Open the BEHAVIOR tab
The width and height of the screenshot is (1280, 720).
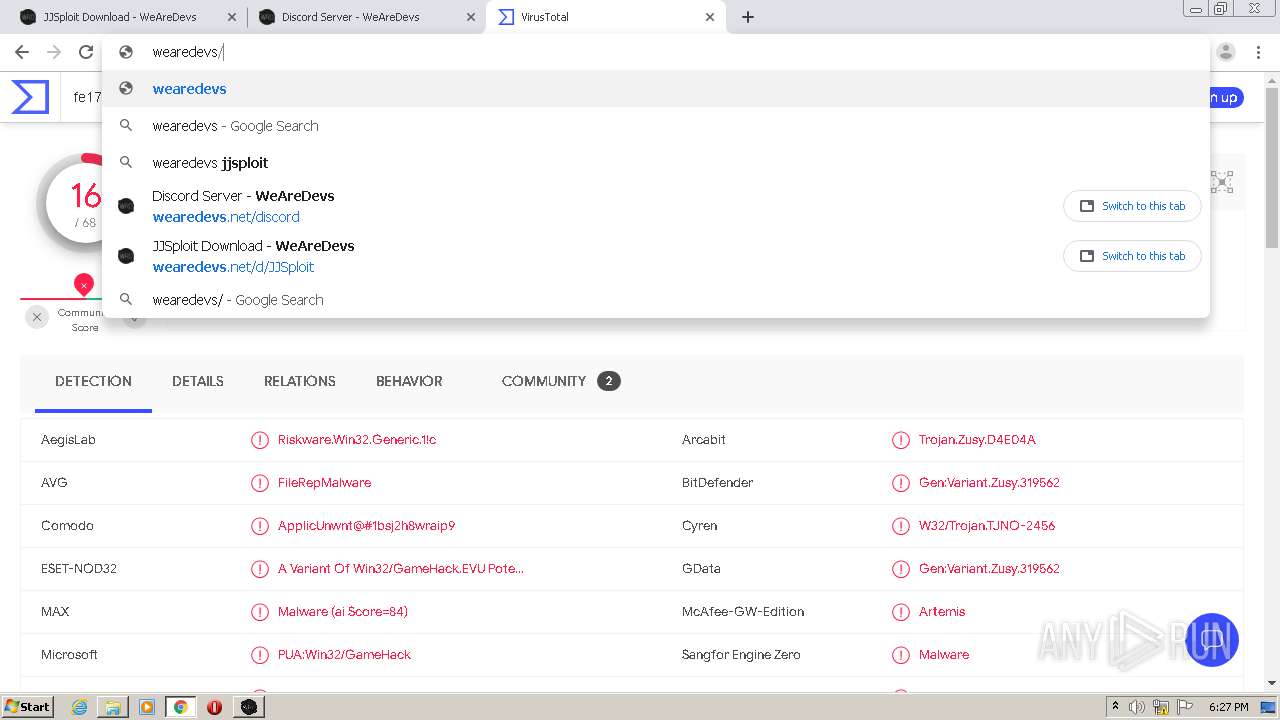click(x=409, y=381)
